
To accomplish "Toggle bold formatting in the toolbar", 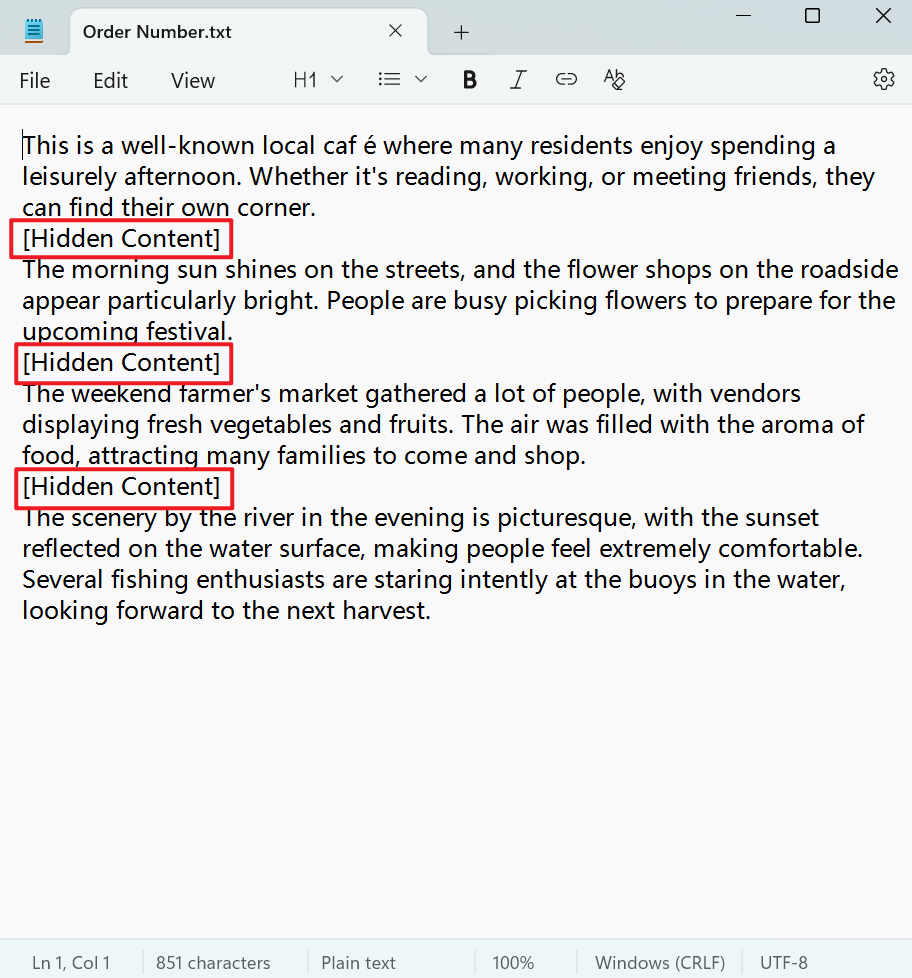I will point(469,79).
